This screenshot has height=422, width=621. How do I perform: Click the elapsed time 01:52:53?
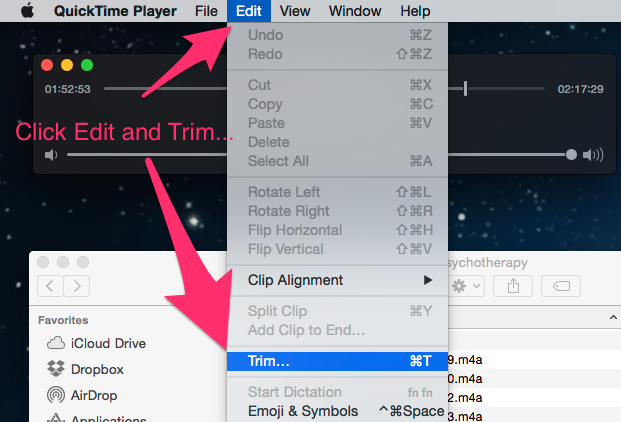tap(67, 89)
